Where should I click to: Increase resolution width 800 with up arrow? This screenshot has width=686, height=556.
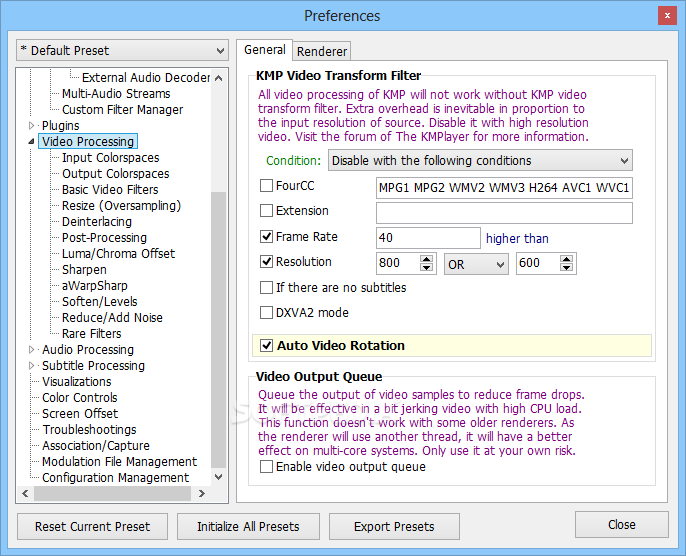tap(427, 259)
